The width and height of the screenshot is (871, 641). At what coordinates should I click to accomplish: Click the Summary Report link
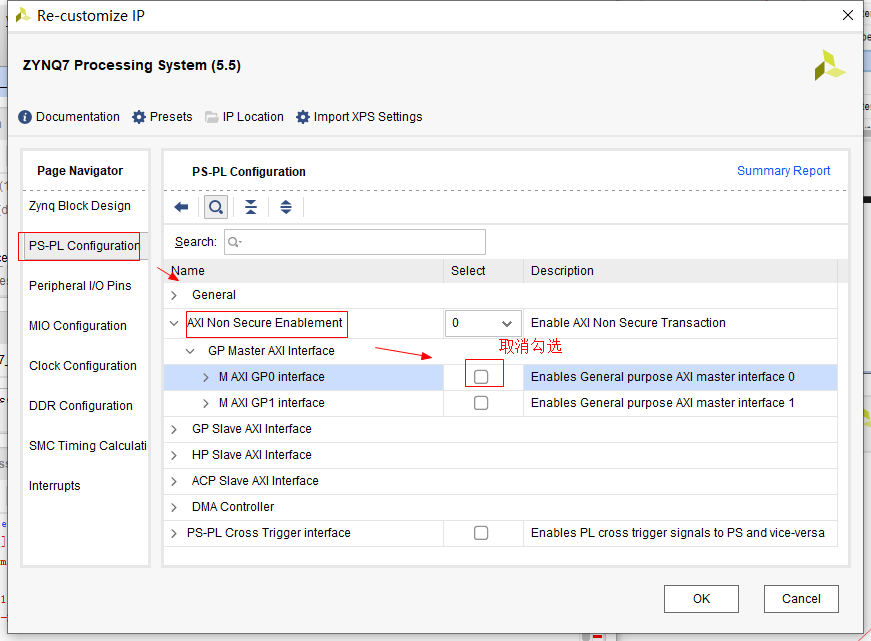tap(783, 171)
